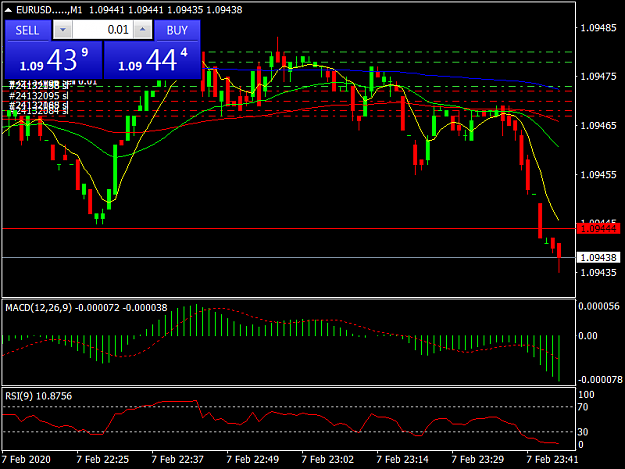Click the EURUSD M1 chart title text
Screen dimensions: 625x469
coord(49,10)
